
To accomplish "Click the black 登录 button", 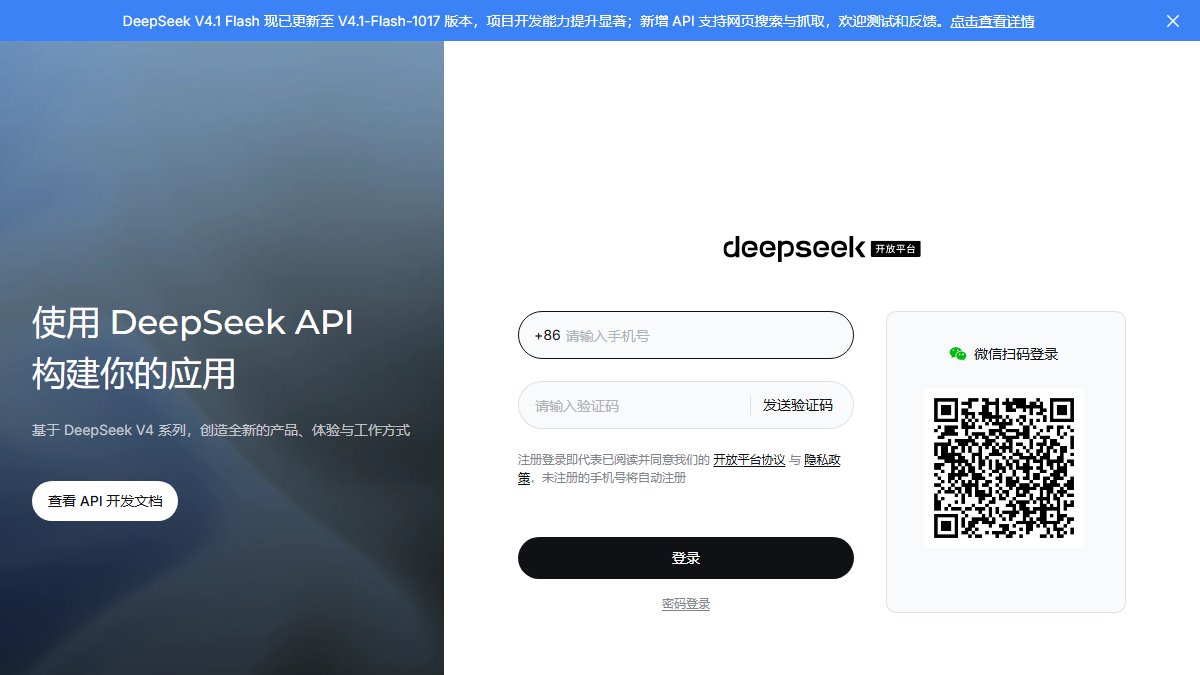I will coord(686,558).
